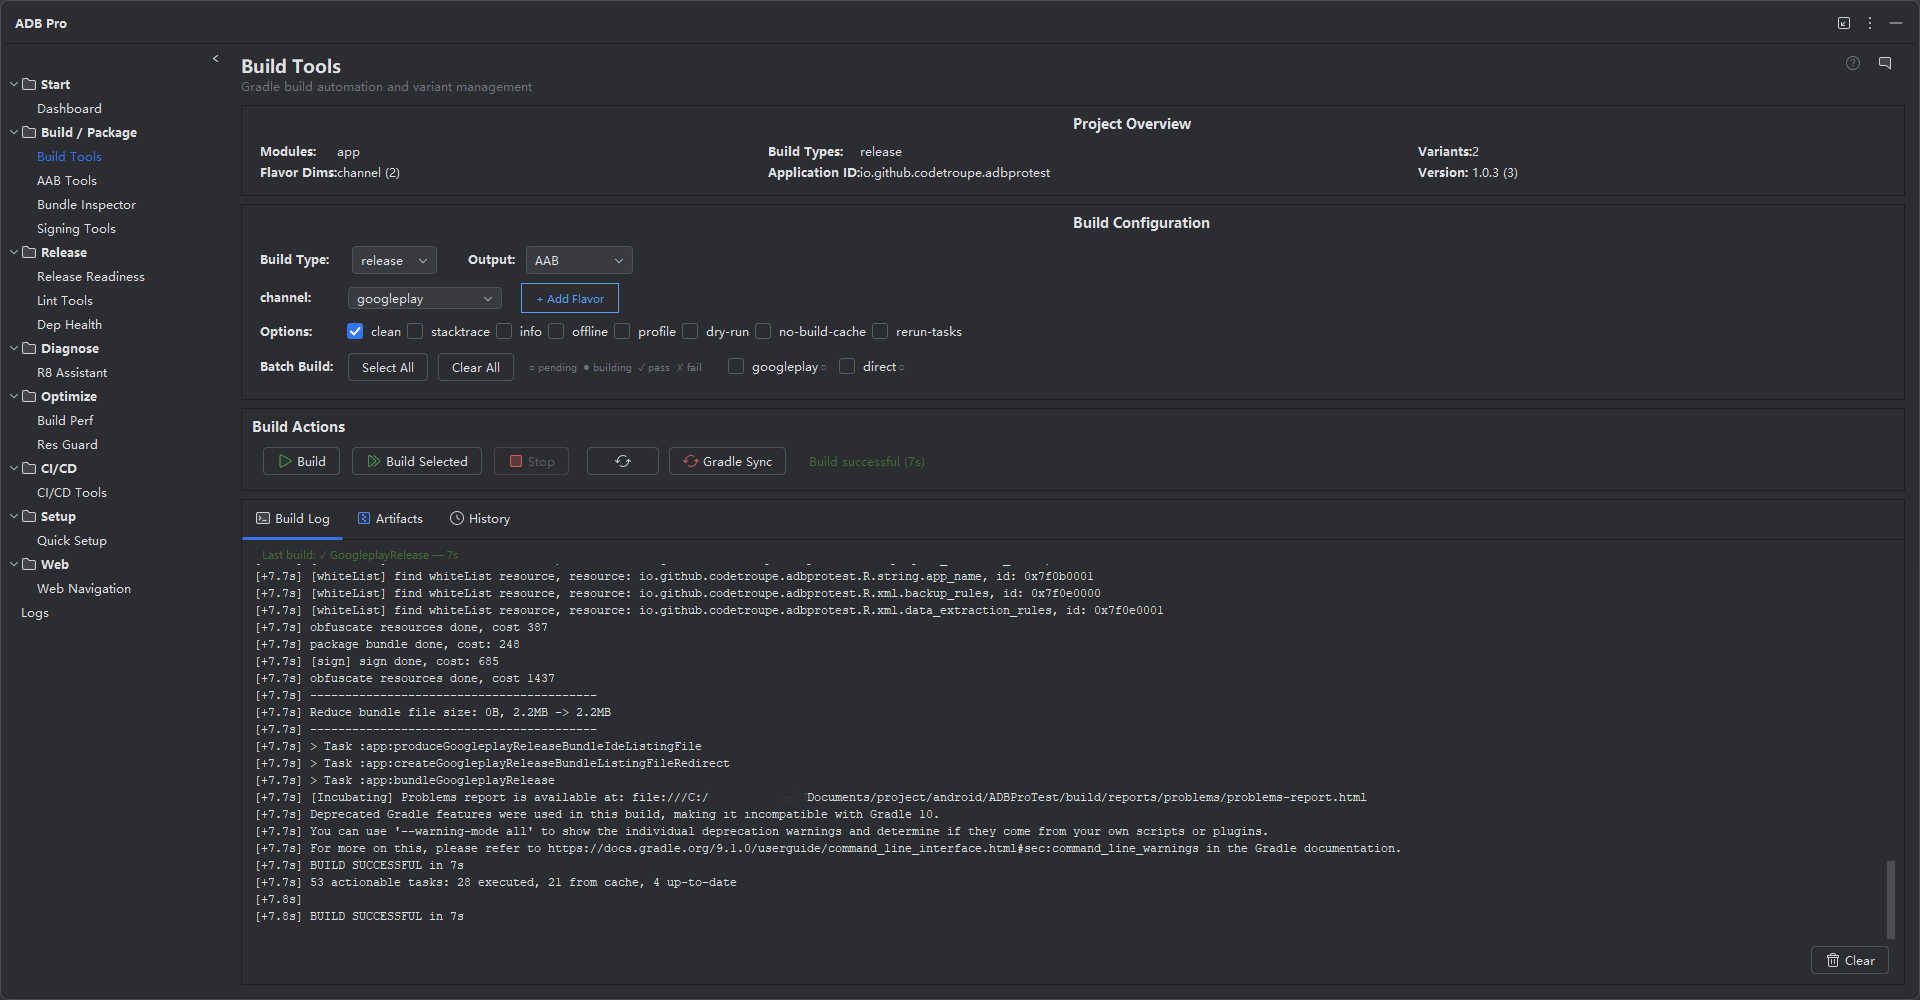Clear the build log with Clear button

pos(1850,960)
